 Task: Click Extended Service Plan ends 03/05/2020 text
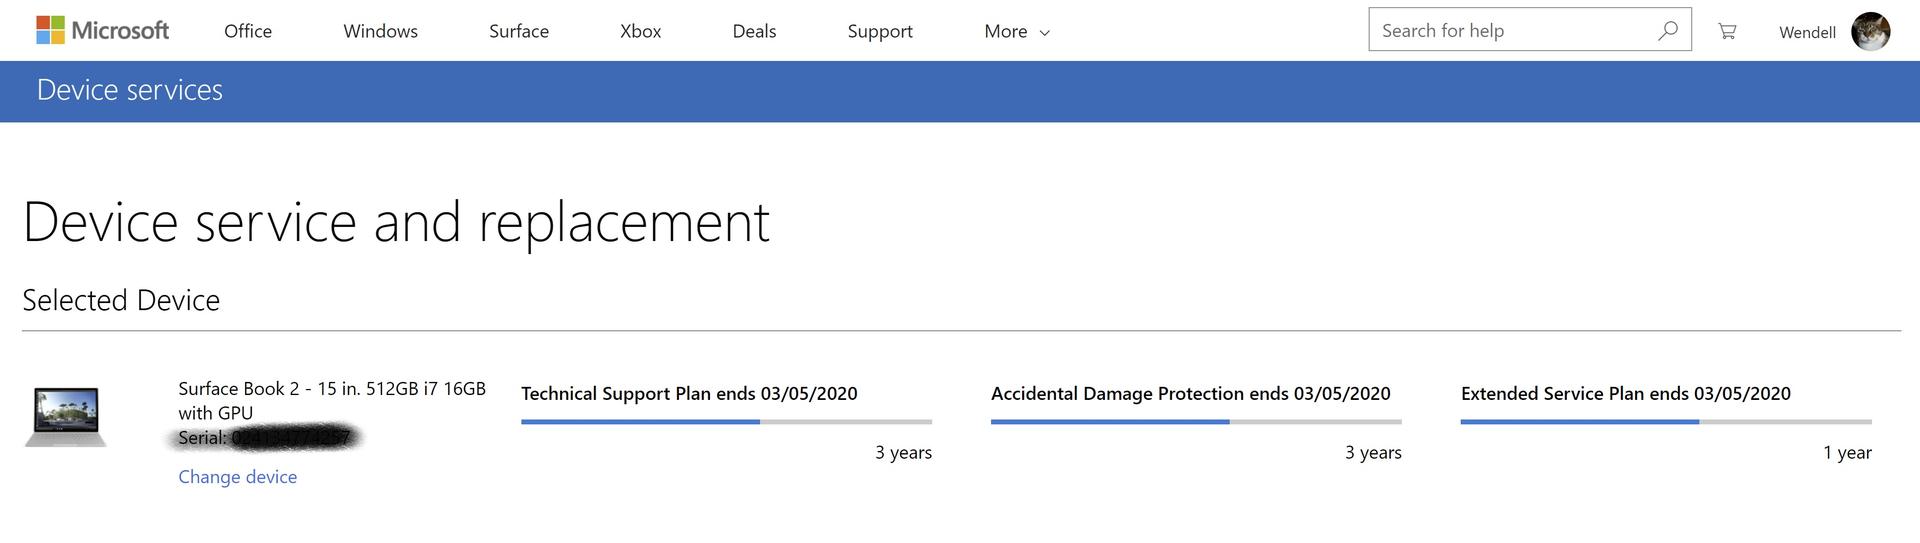click(x=1626, y=394)
